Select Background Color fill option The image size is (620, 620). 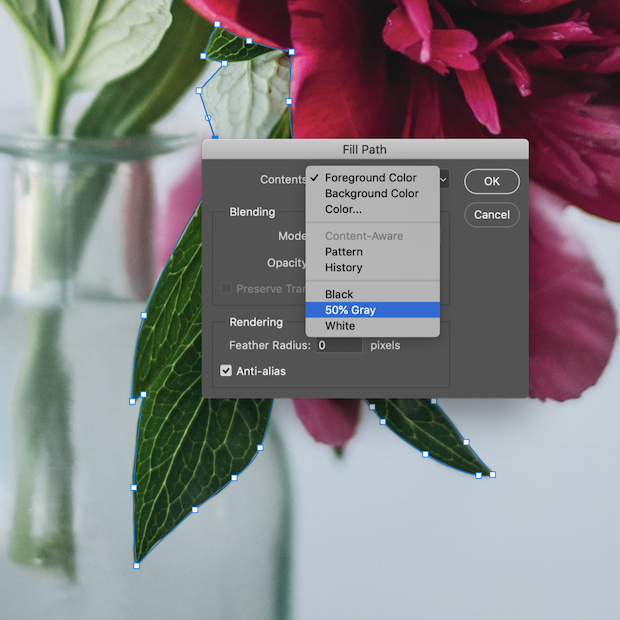click(371, 194)
